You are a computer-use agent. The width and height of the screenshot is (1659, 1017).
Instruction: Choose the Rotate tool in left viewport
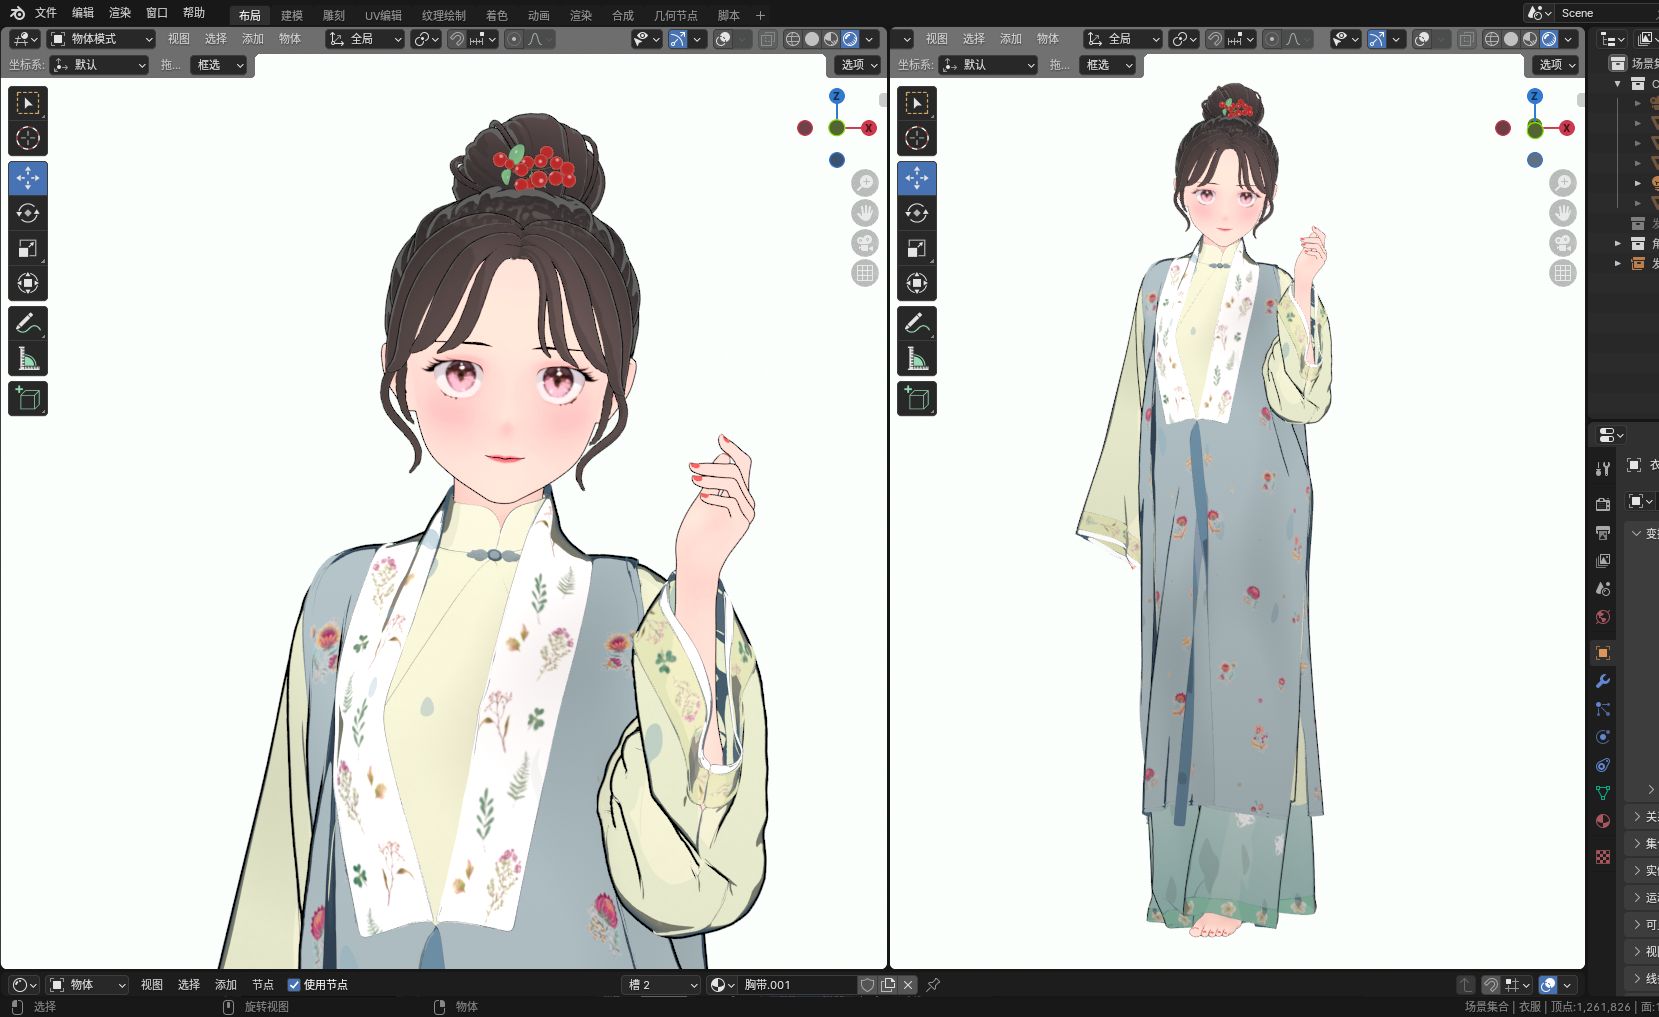coord(28,213)
